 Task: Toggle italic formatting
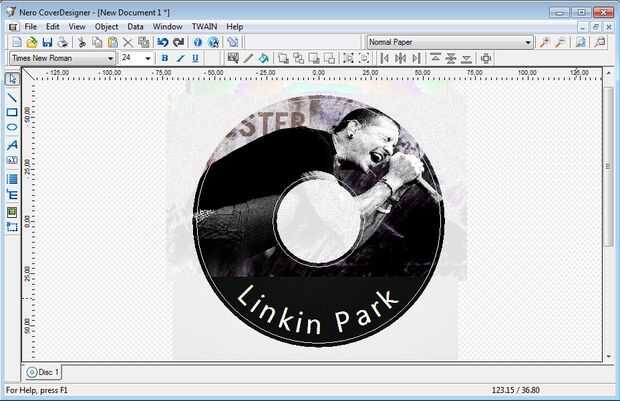click(180, 59)
